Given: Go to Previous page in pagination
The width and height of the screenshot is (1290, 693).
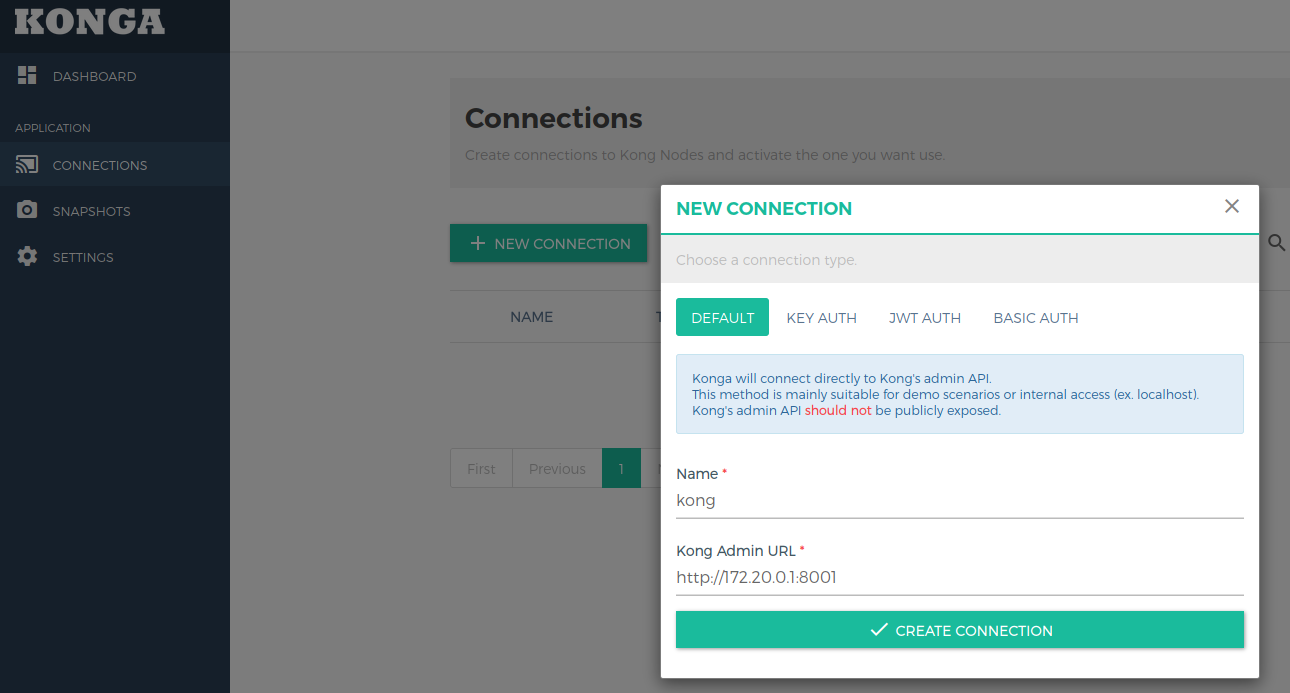Looking at the screenshot, I should coord(557,468).
